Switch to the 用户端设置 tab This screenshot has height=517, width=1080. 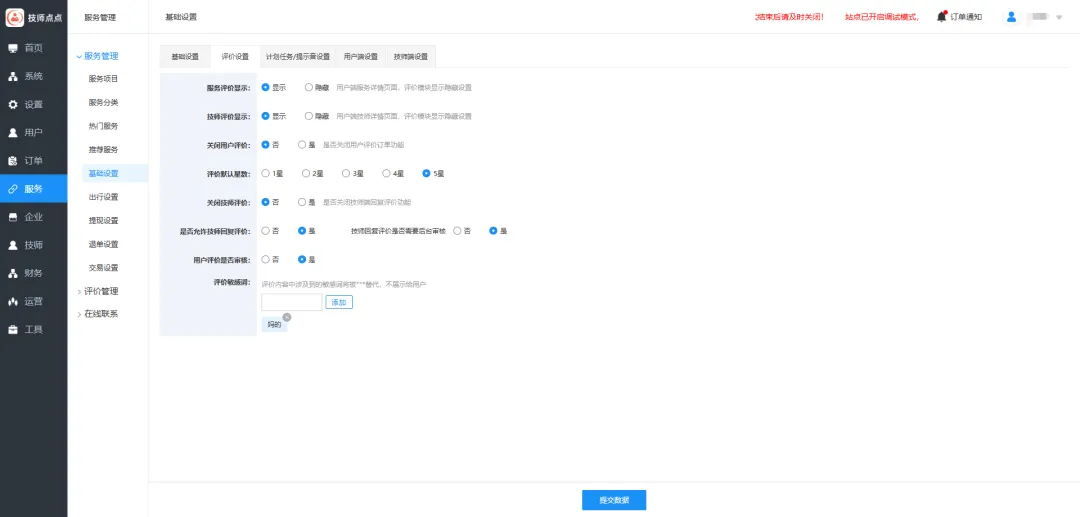tap(360, 56)
